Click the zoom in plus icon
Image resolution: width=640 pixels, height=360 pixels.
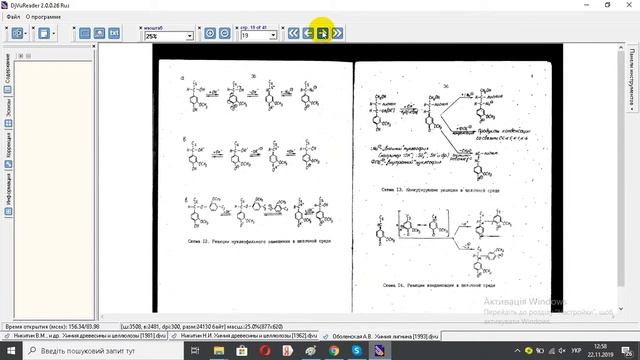(210, 33)
